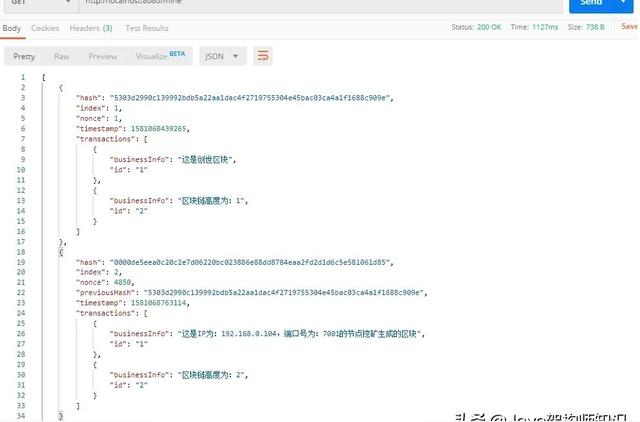Click the hash value starting with 0000de5eea
The width and height of the screenshot is (640, 422).
[250, 262]
